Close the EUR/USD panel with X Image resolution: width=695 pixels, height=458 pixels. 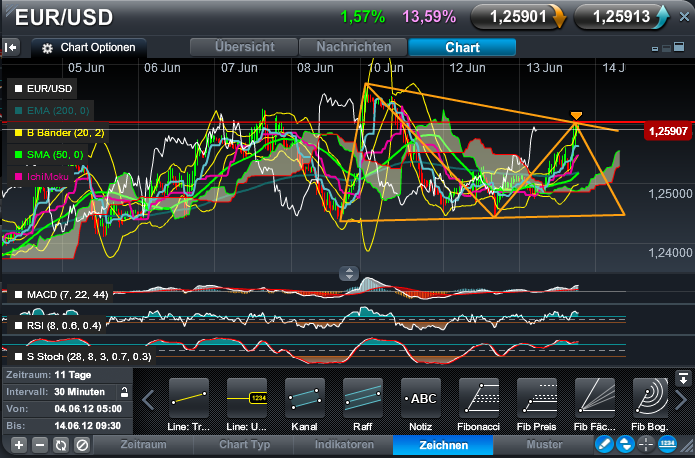coord(684,17)
